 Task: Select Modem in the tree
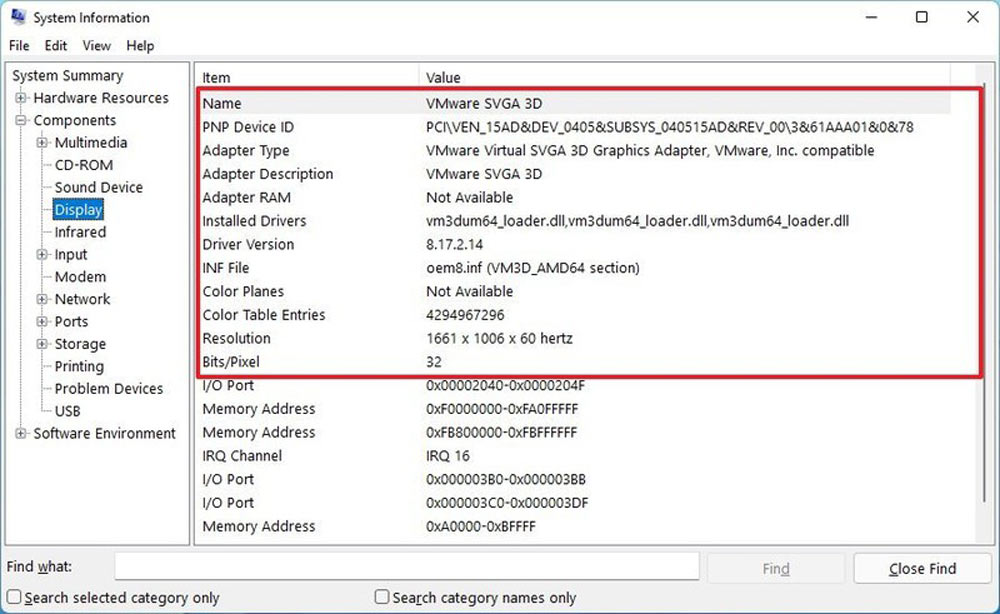[x=80, y=277]
